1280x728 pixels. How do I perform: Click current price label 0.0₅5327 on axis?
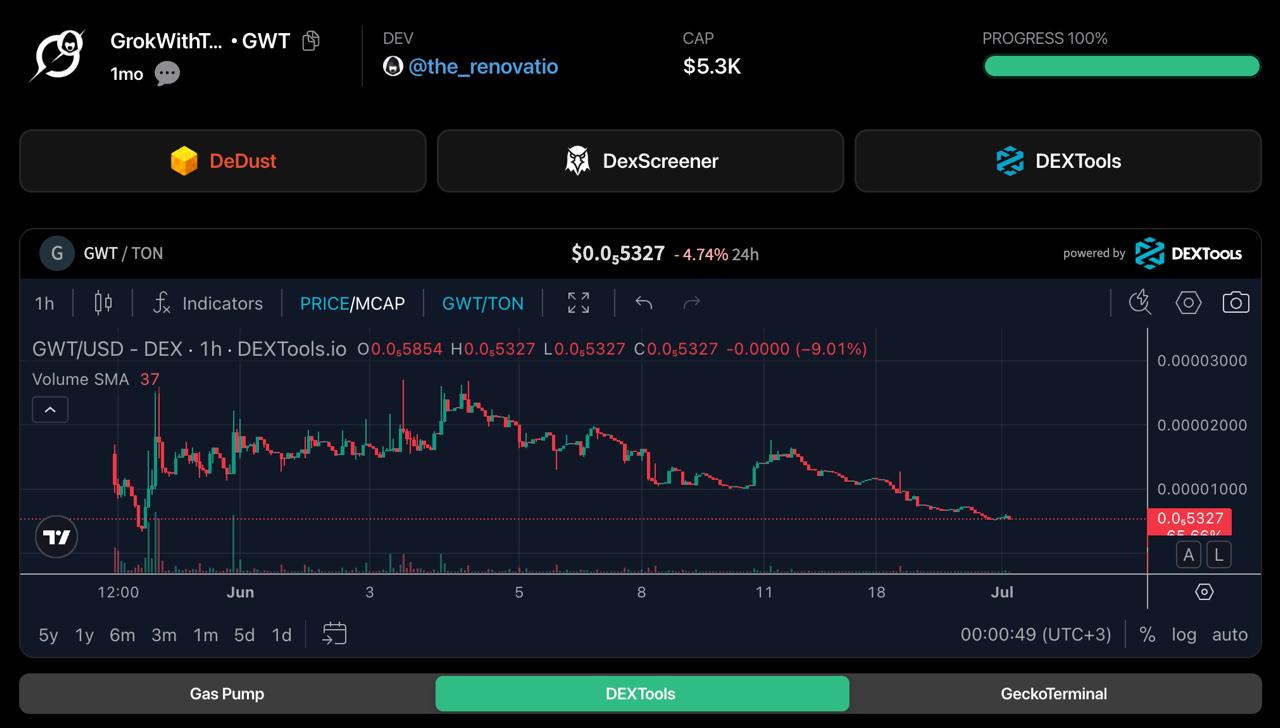(1190, 519)
